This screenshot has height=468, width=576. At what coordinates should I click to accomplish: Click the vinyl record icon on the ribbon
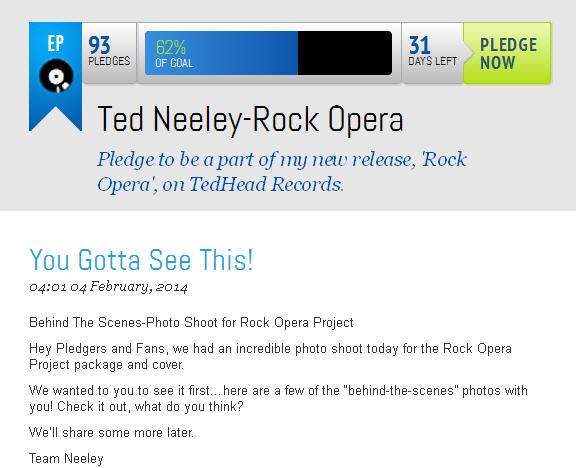pos(56,76)
